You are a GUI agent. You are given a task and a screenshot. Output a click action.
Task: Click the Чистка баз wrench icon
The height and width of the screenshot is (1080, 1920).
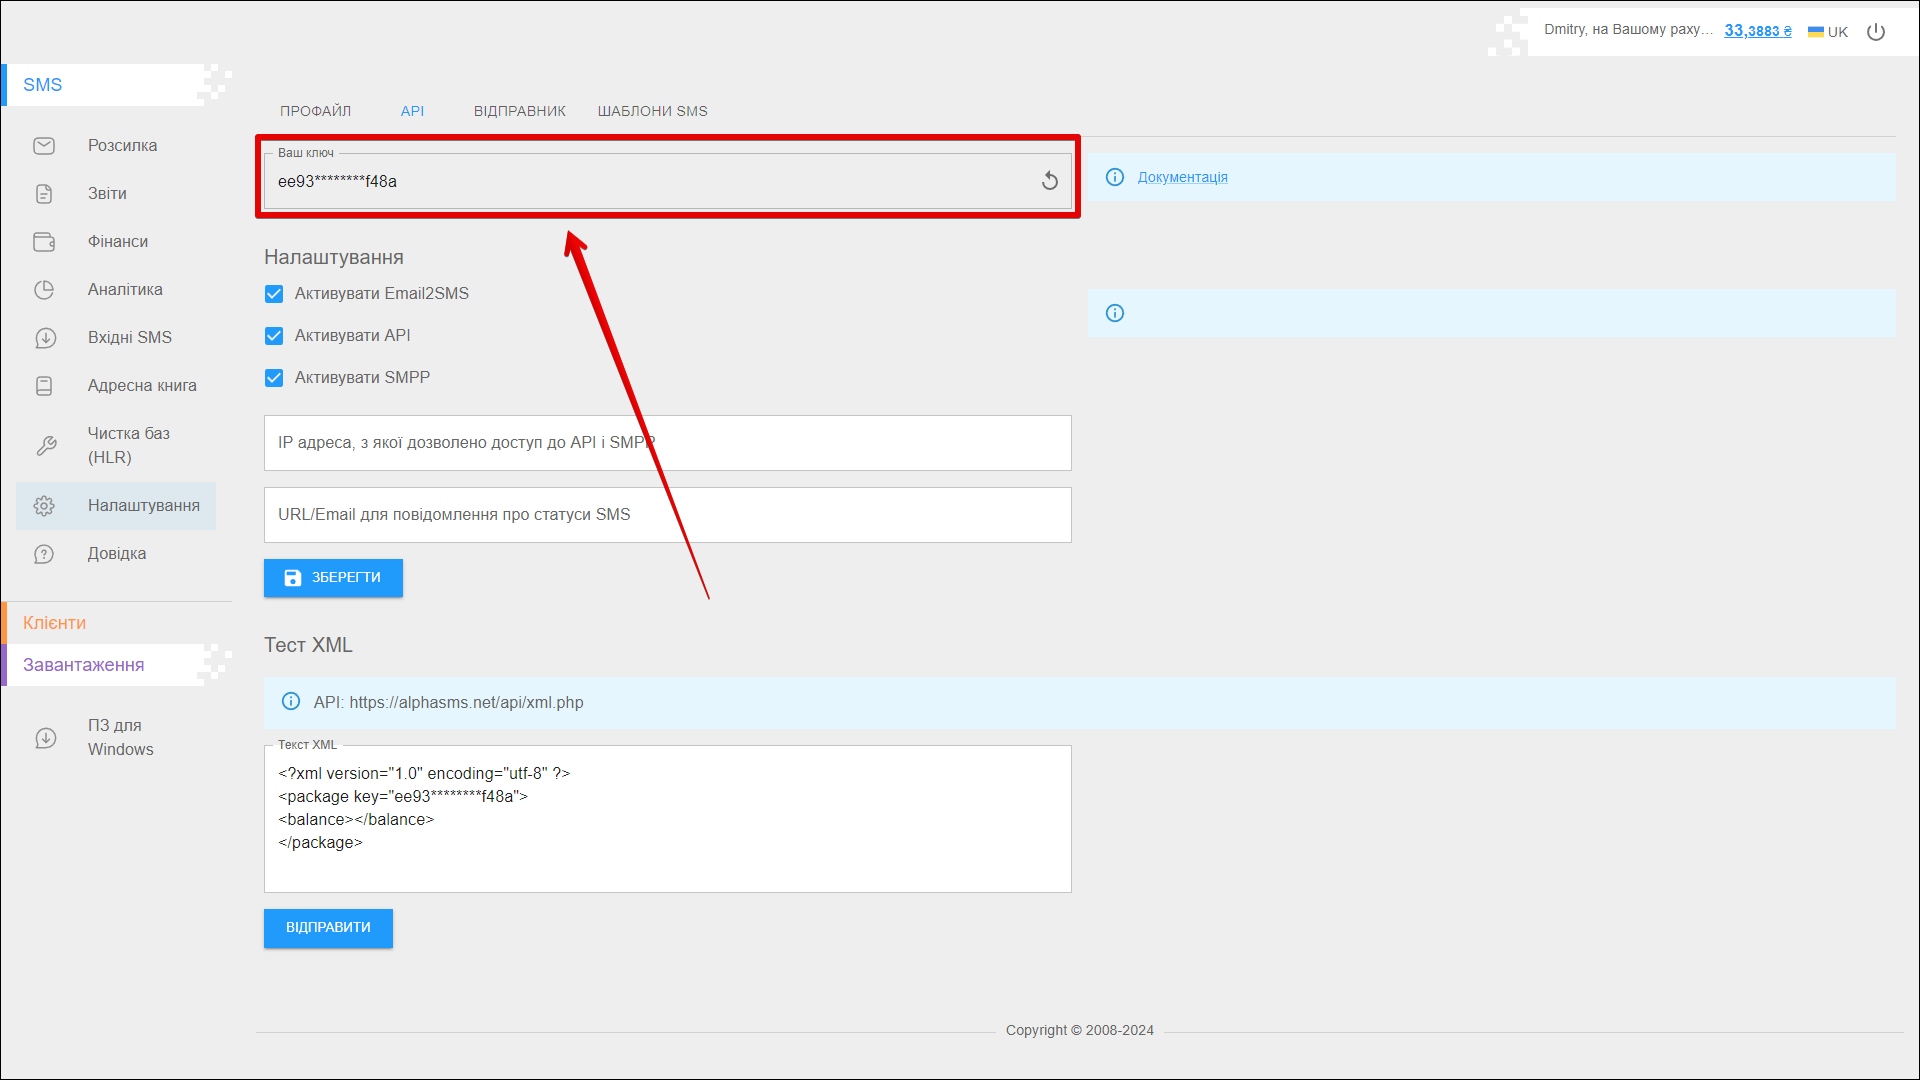click(46, 446)
